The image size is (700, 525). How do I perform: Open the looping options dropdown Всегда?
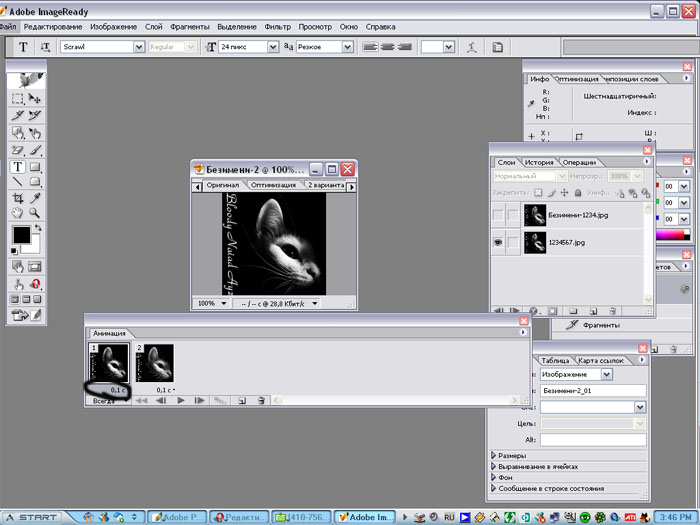click(109, 401)
